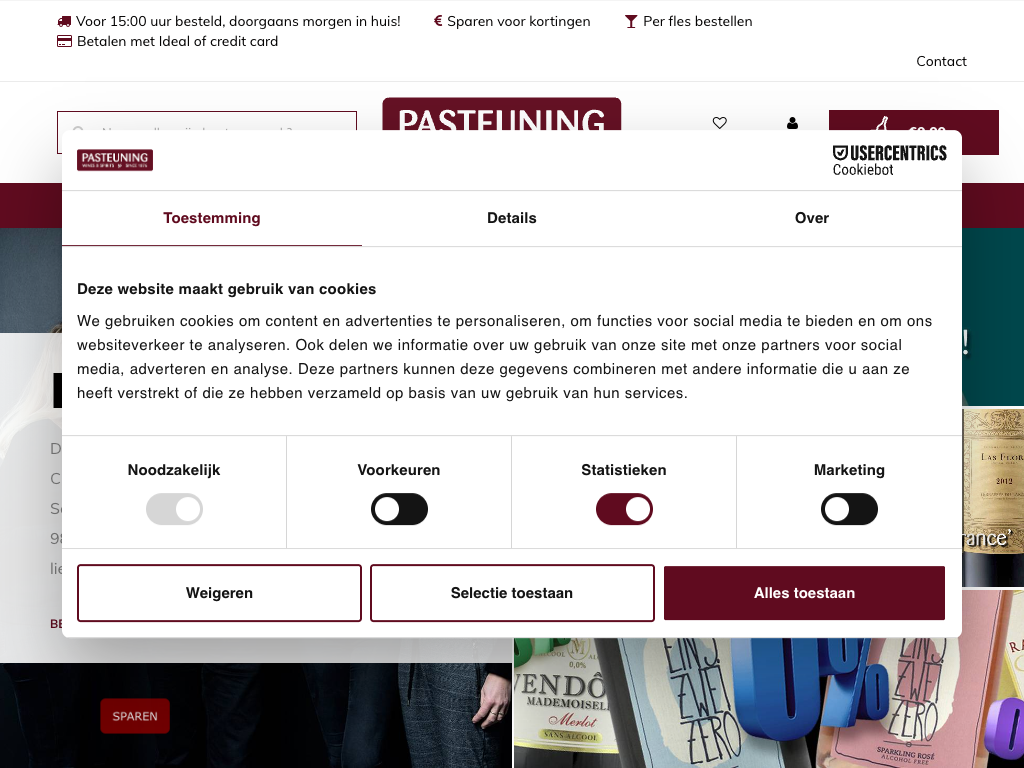
Task: Switch to the Over tab
Action: coord(812,218)
